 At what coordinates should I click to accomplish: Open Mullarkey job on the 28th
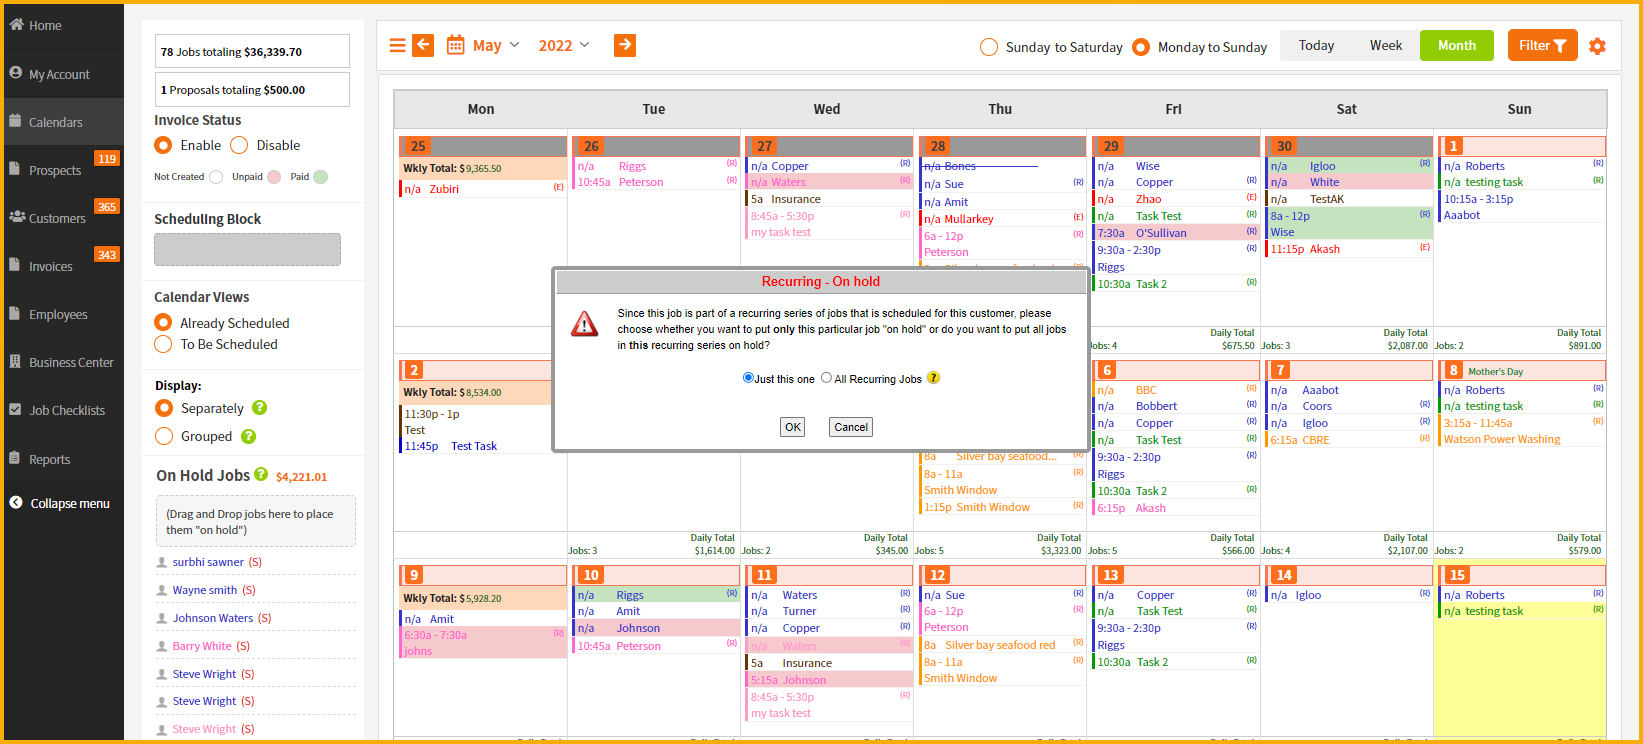point(1002,219)
